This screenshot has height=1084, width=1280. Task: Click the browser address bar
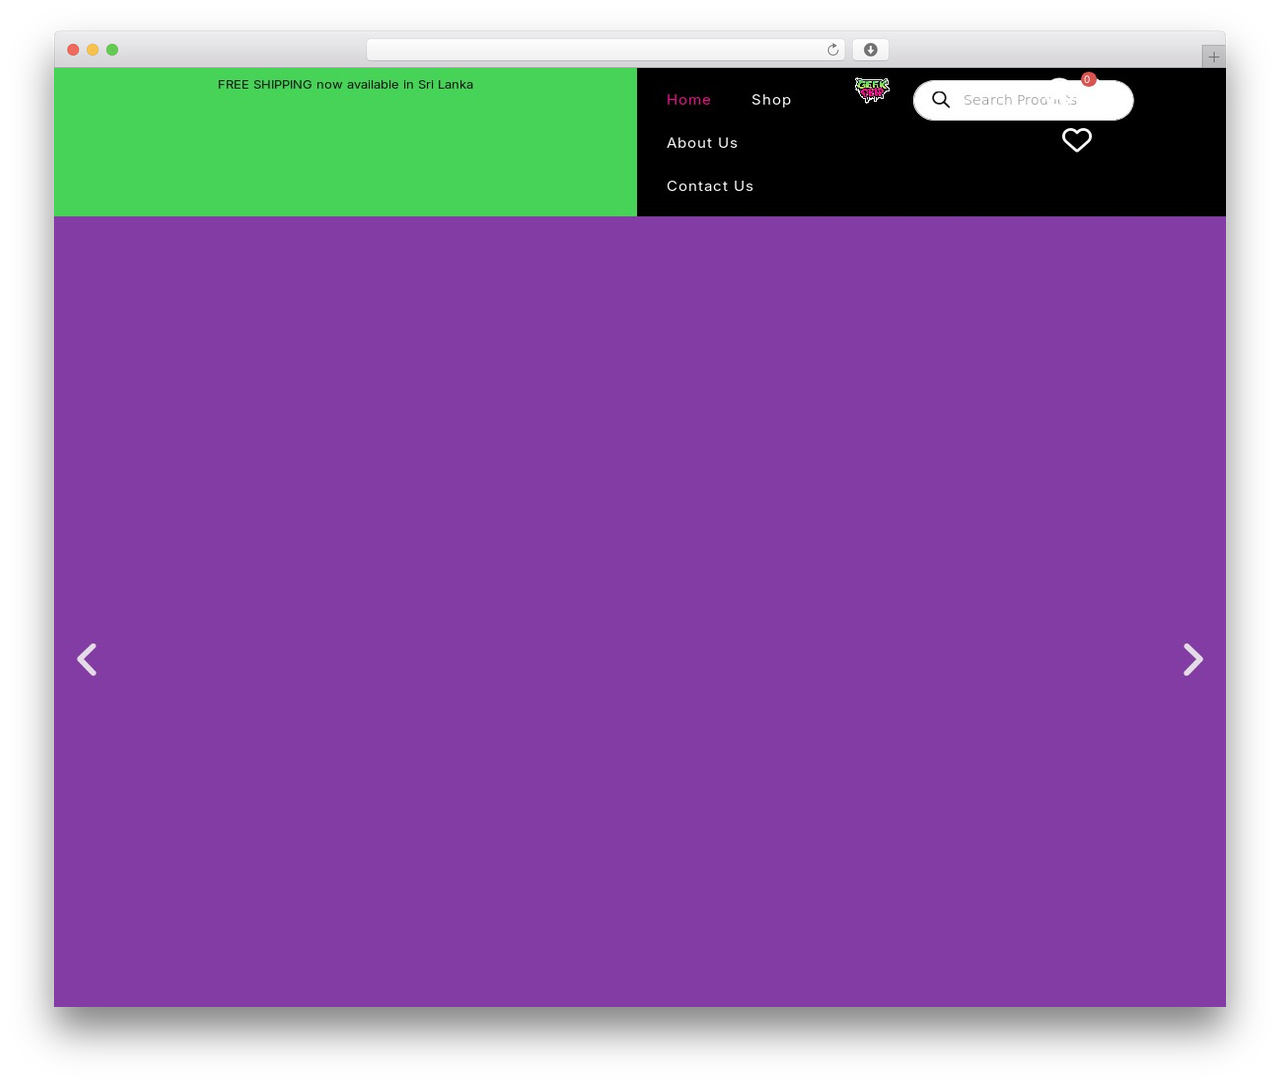pyautogui.click(x=606, y=50)
